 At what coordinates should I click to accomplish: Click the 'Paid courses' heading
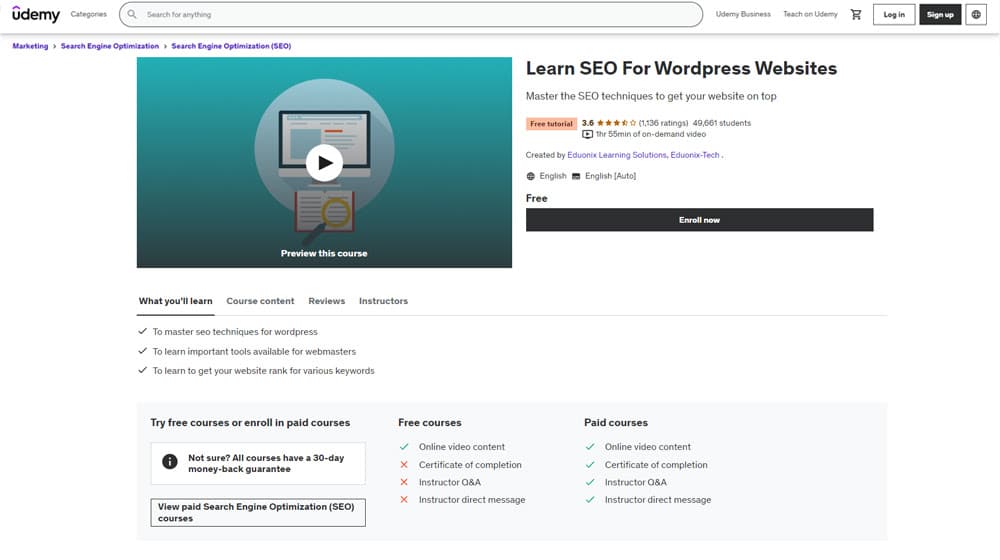(615, 422)
